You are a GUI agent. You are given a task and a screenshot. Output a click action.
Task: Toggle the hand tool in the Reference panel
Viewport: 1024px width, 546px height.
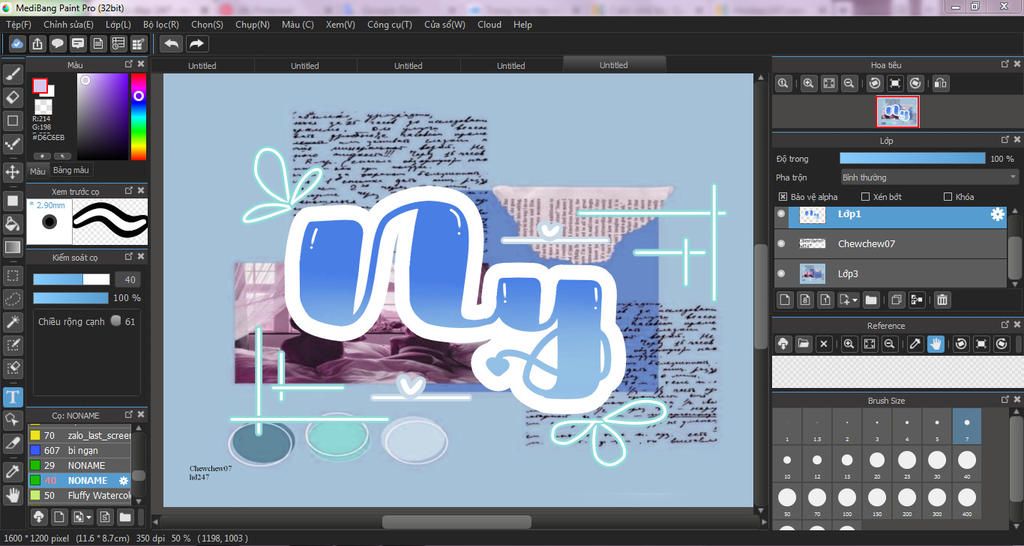point(936,344)
